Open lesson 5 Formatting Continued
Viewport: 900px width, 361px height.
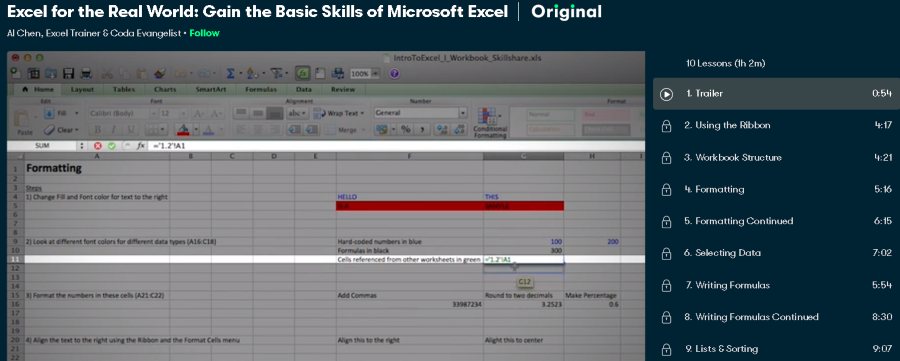click(x=776, y=222)
